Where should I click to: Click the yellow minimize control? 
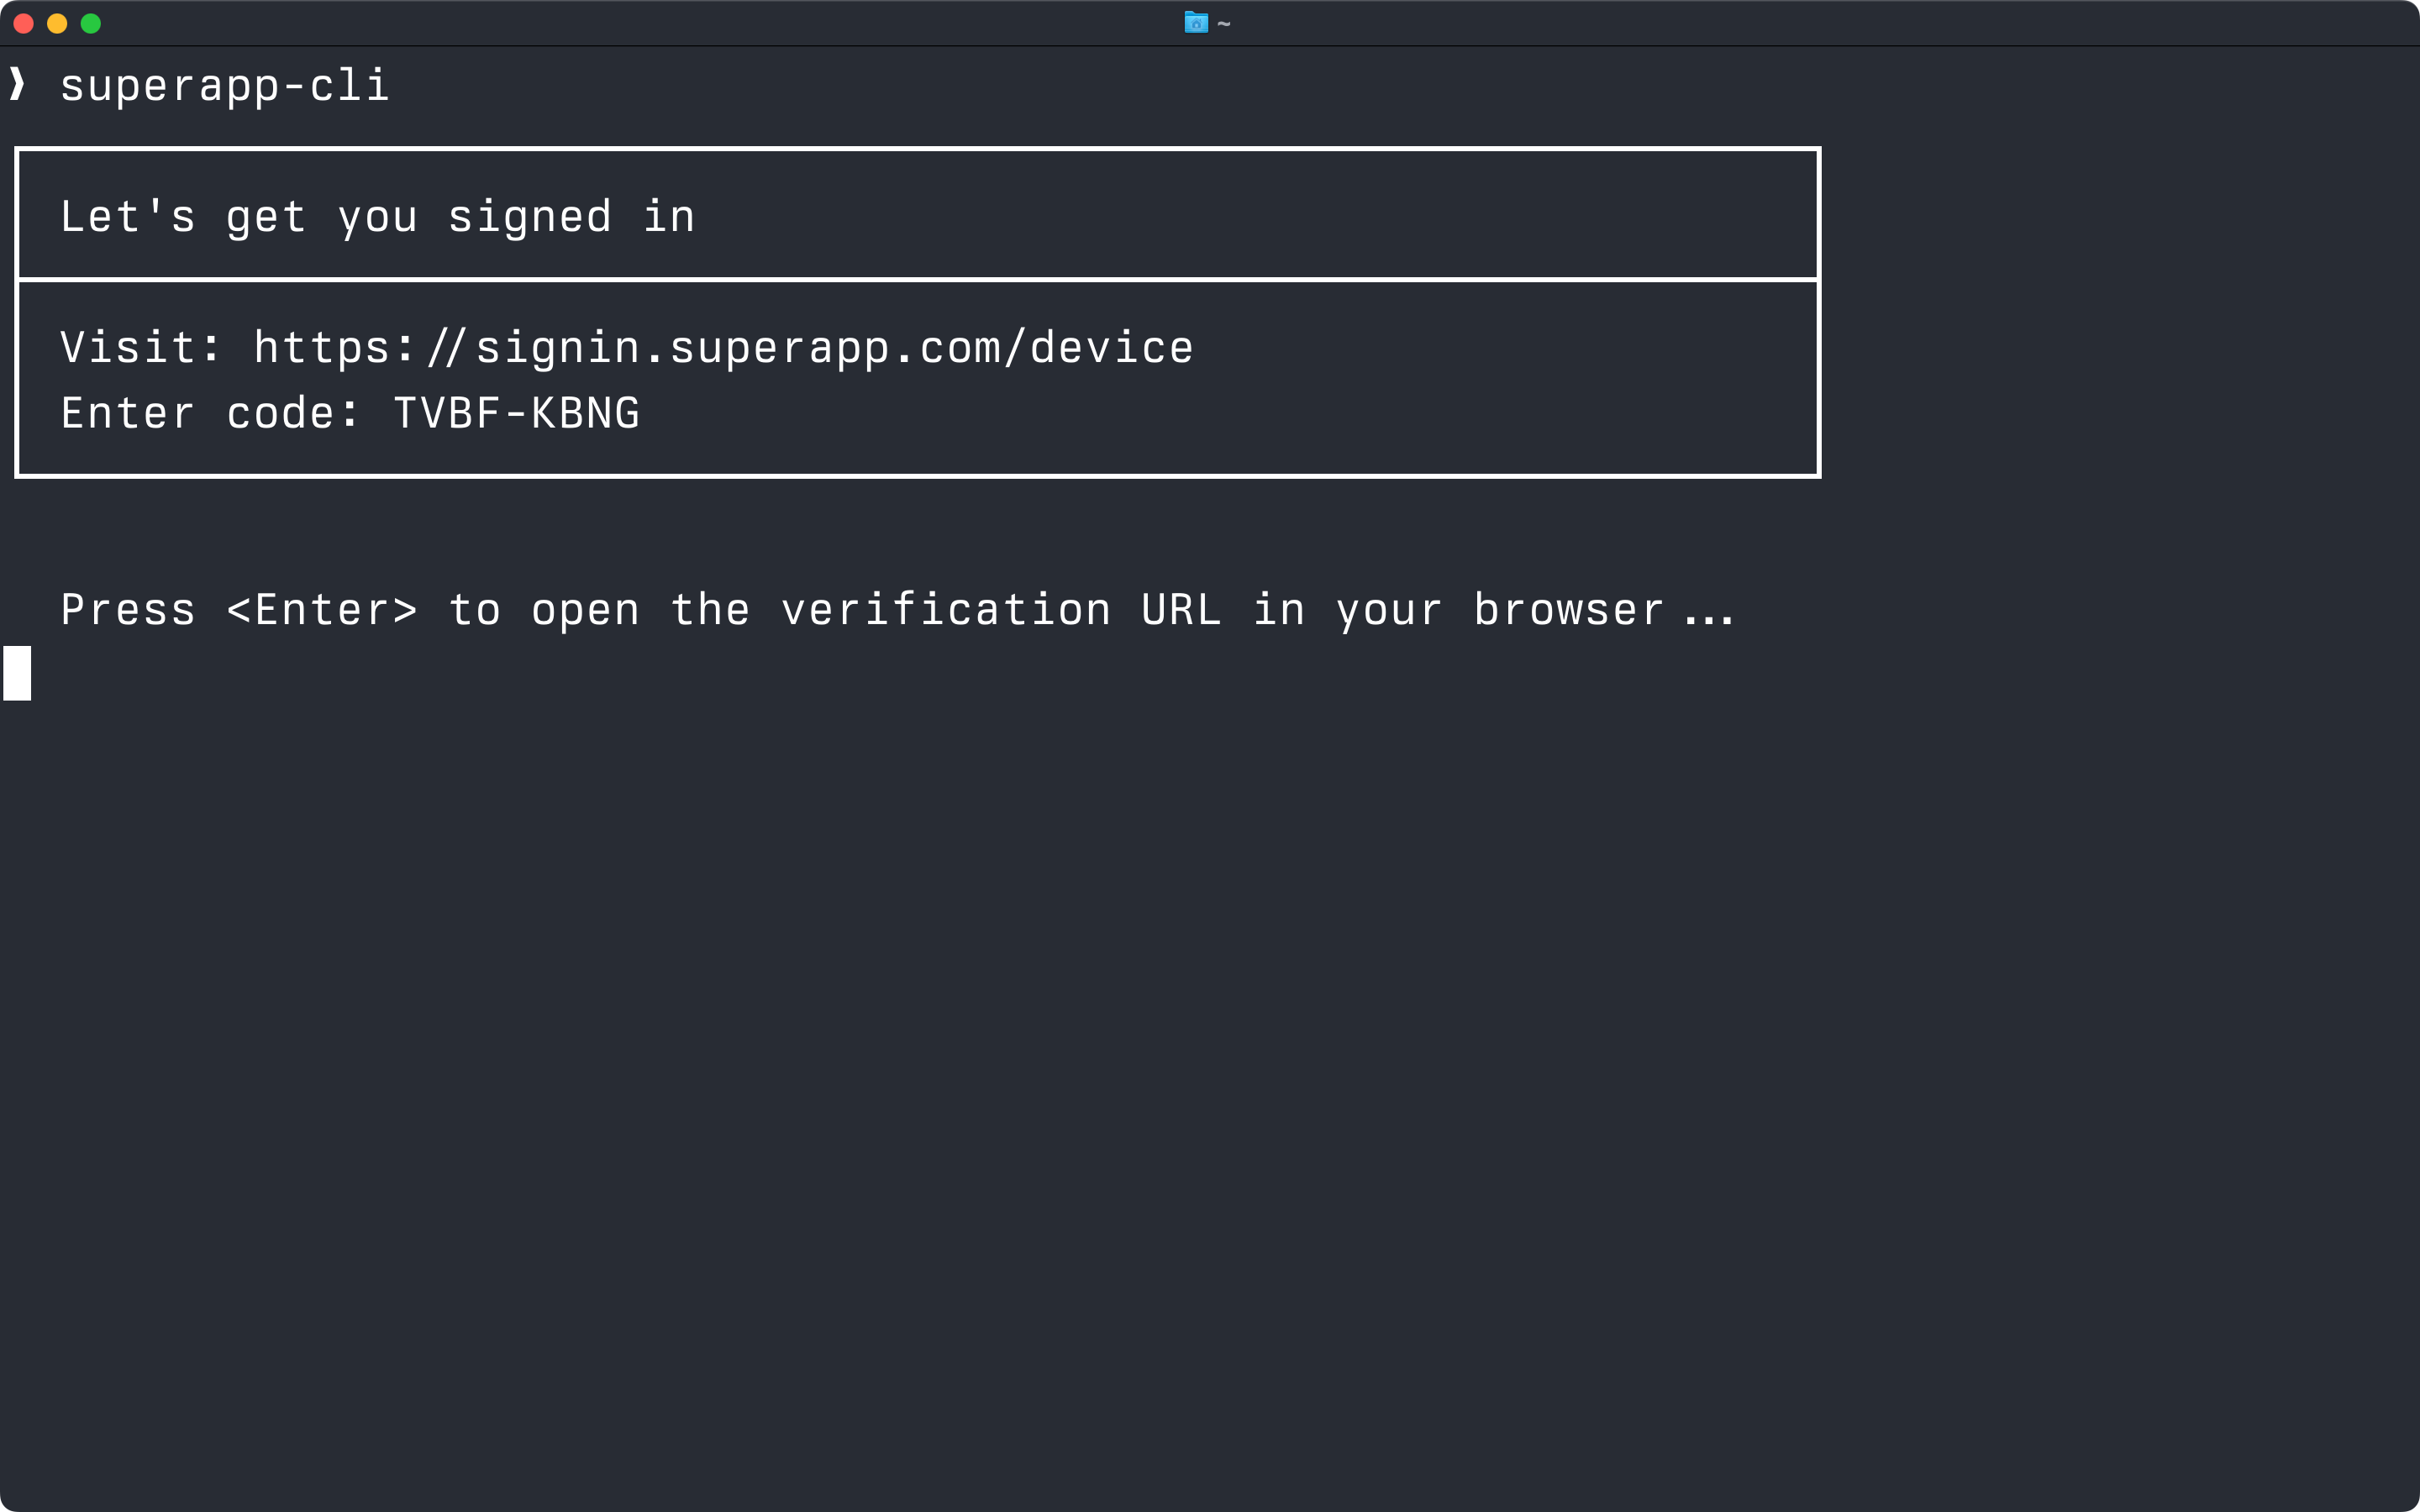pyautogui.click(x=57, y=23)
